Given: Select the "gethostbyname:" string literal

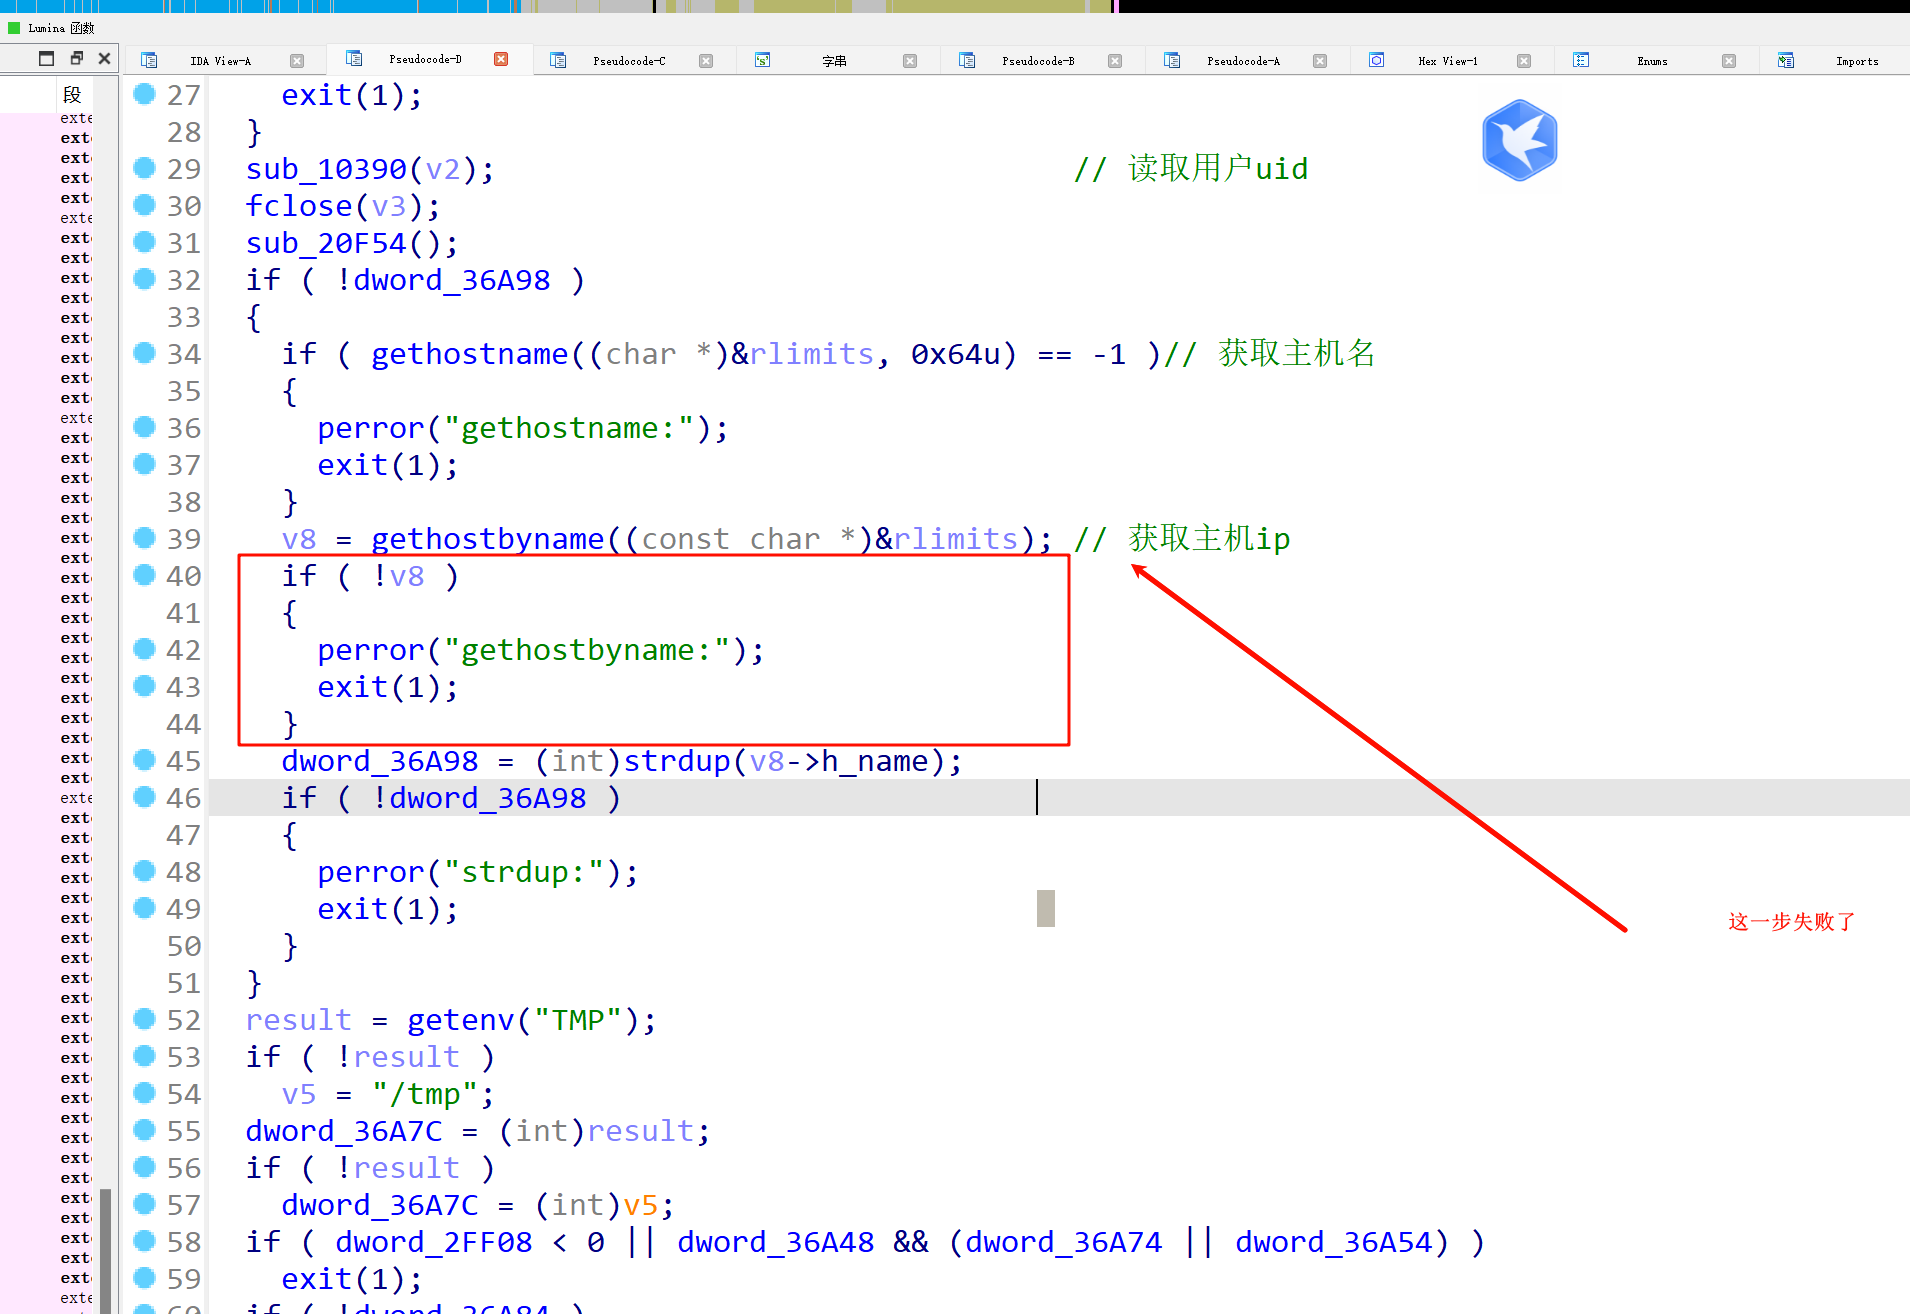Looking at the screenshot, I should point(587,650).
